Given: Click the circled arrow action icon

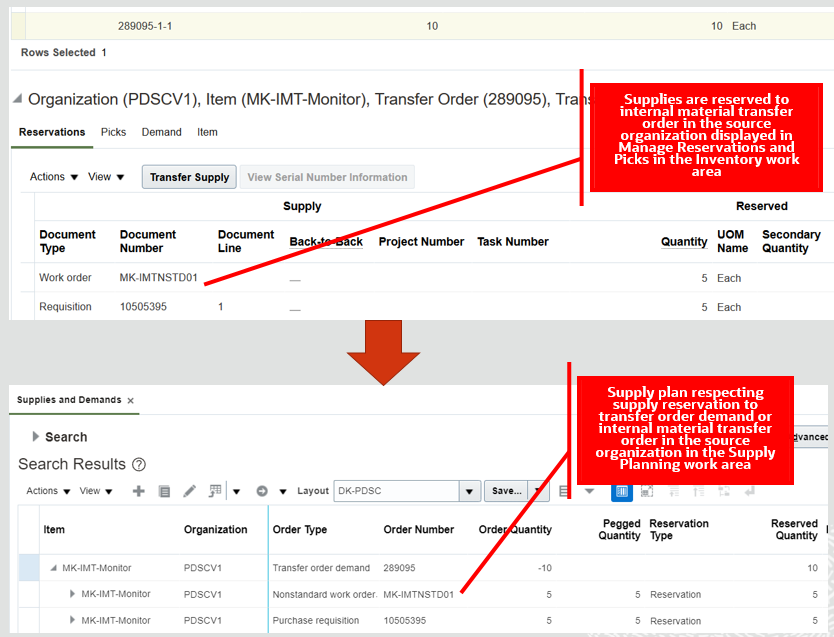Looking at the screenshot, I should (262, 491).
